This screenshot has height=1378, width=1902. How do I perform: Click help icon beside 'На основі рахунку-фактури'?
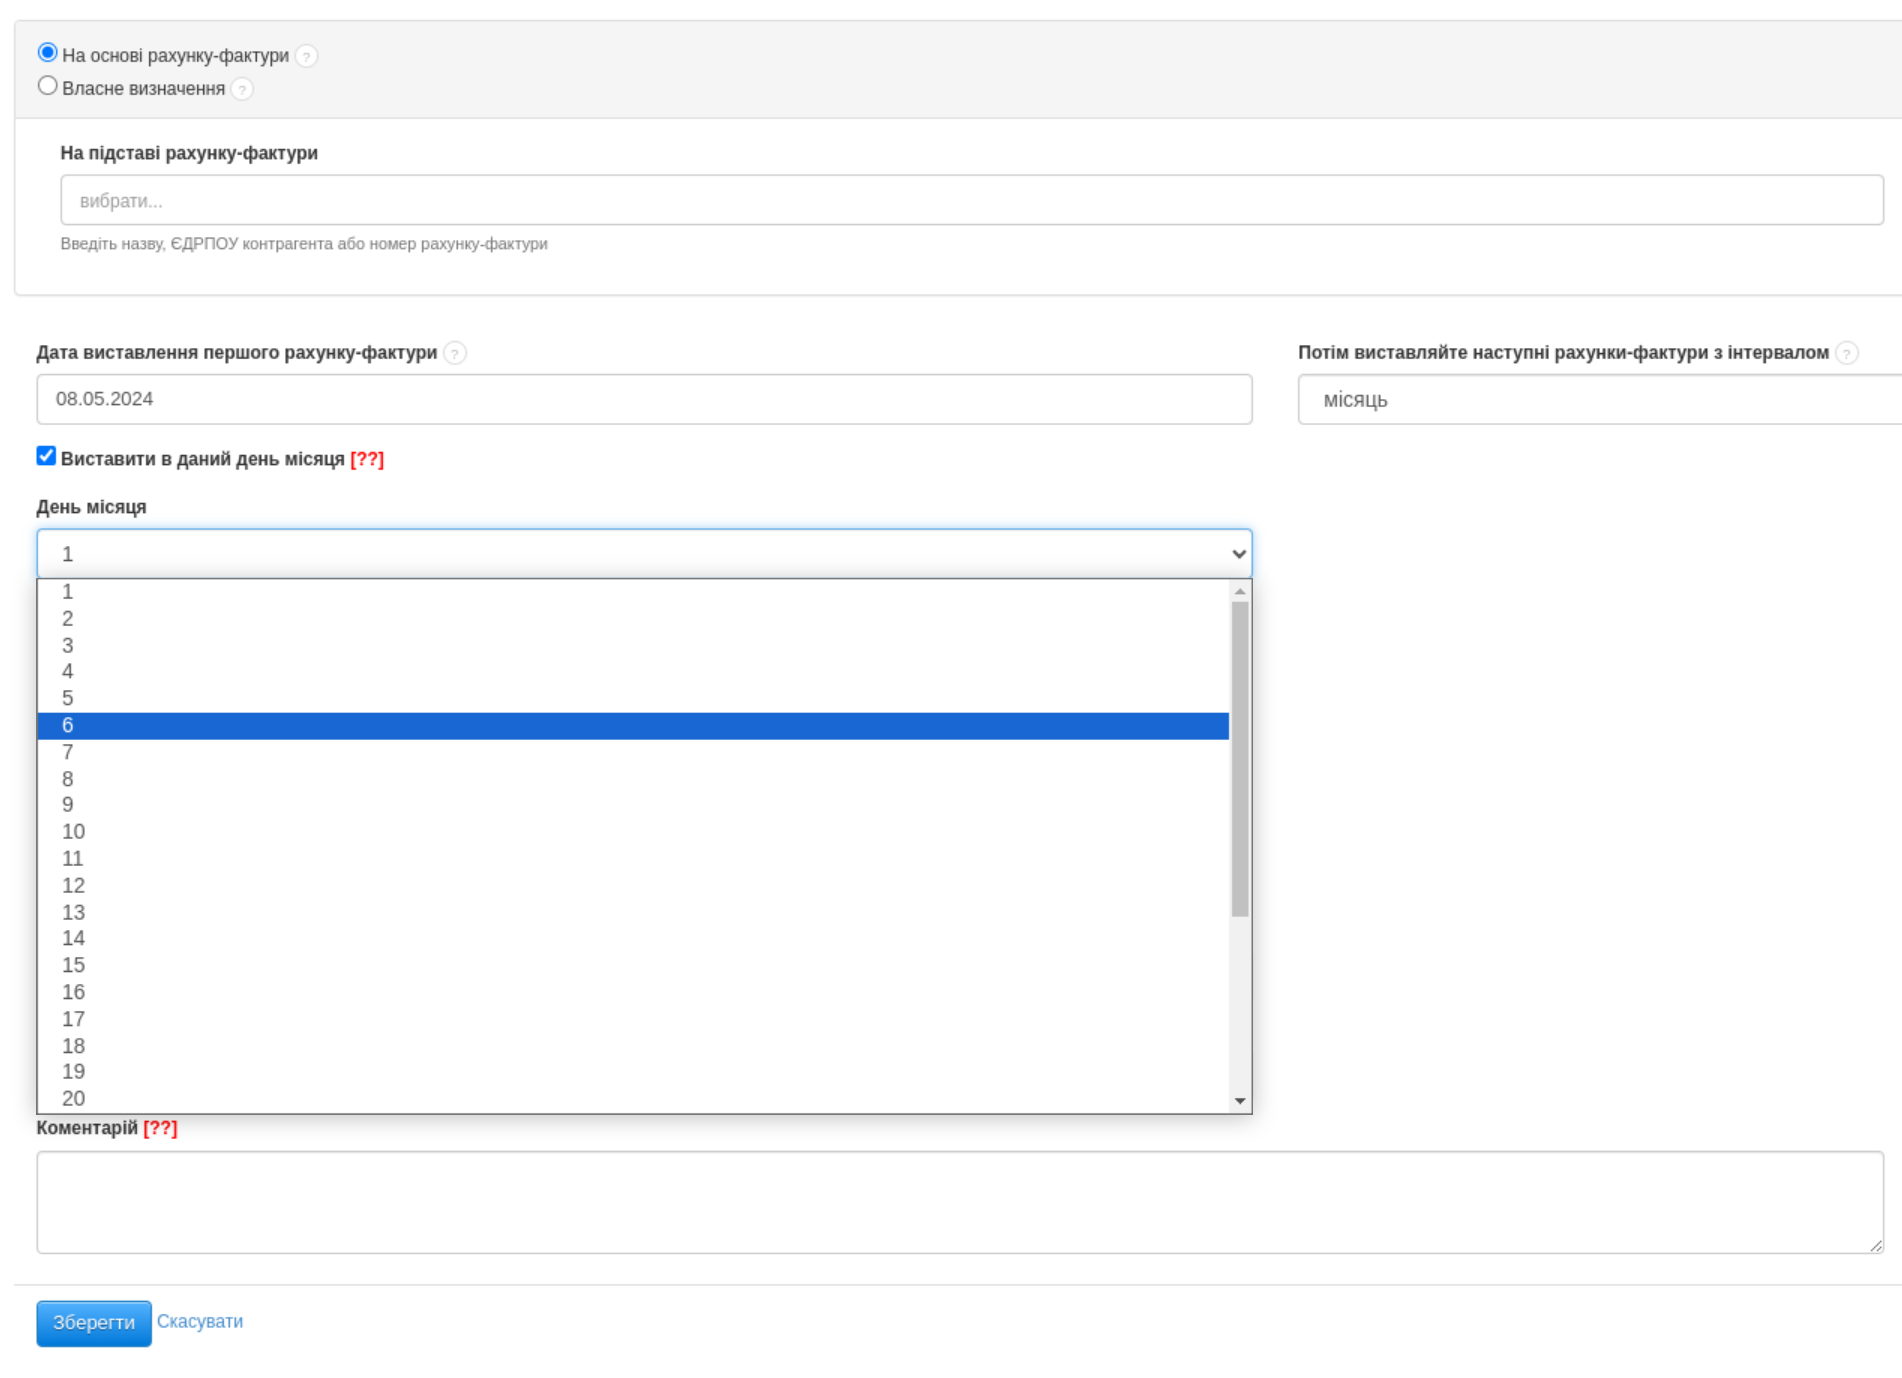[307, 56]
